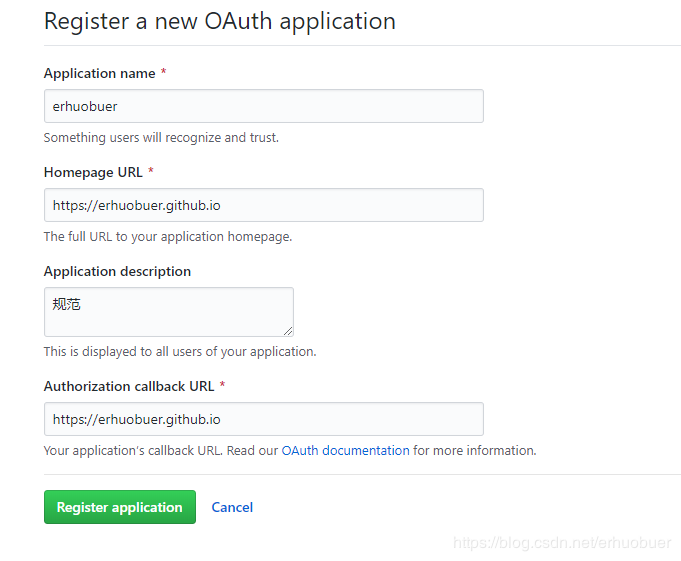Click the "Register a new OAuth application" heading
Image resolution: width=681 pixels, height=561 pixels.
click(x=219, y=21)
